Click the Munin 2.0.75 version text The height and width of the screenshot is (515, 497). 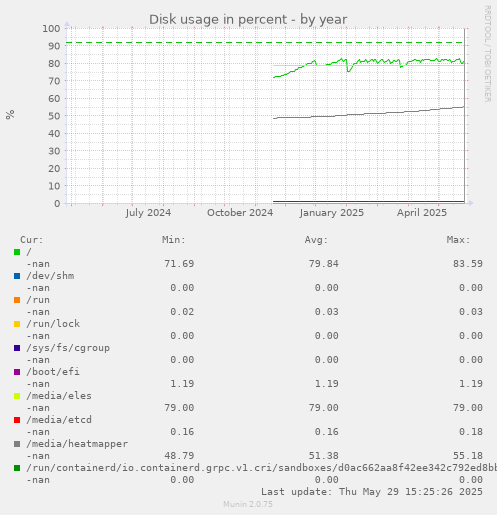click(x=248, y=504)
